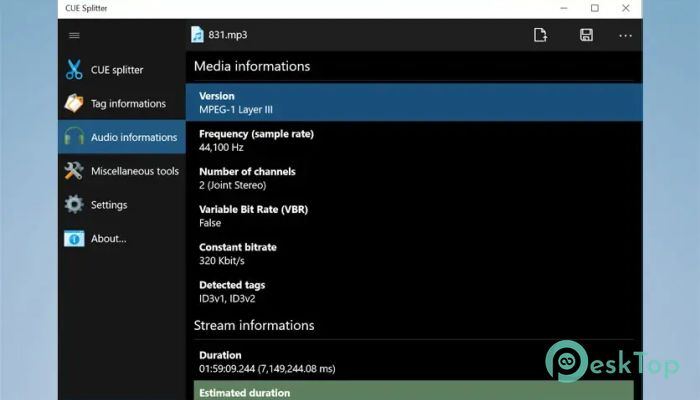Click the 831.mp3 music file icon
Screen dimensions: 700x400
(197, 35)
